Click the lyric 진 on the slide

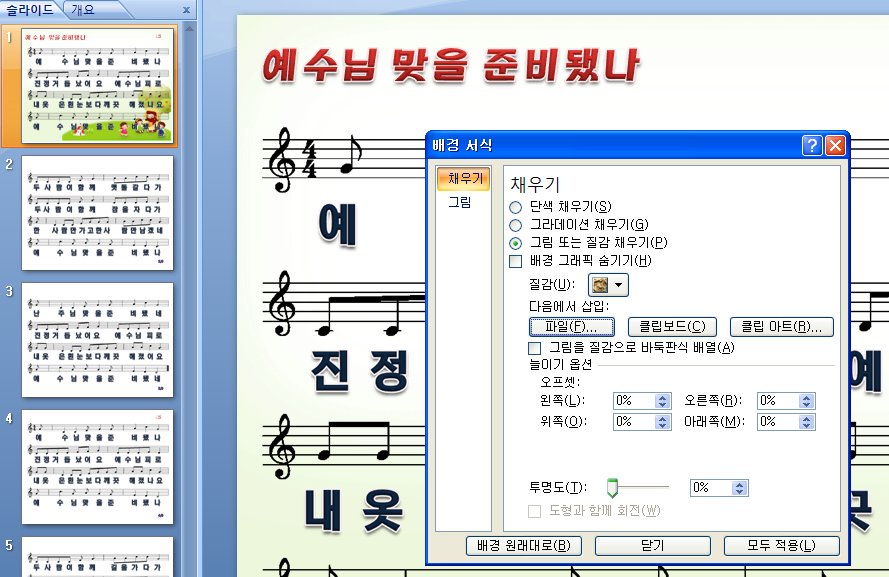click(x=330, y=371)
